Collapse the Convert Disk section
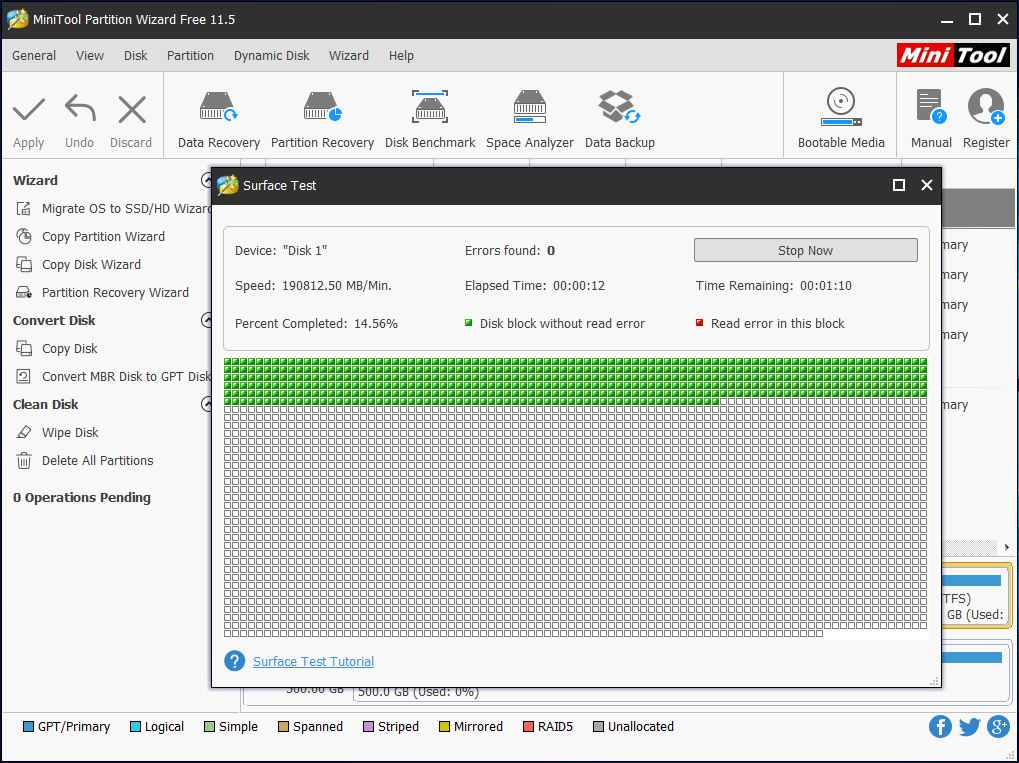The width and height of the screenshot is (1019, 763). [207, 320]
